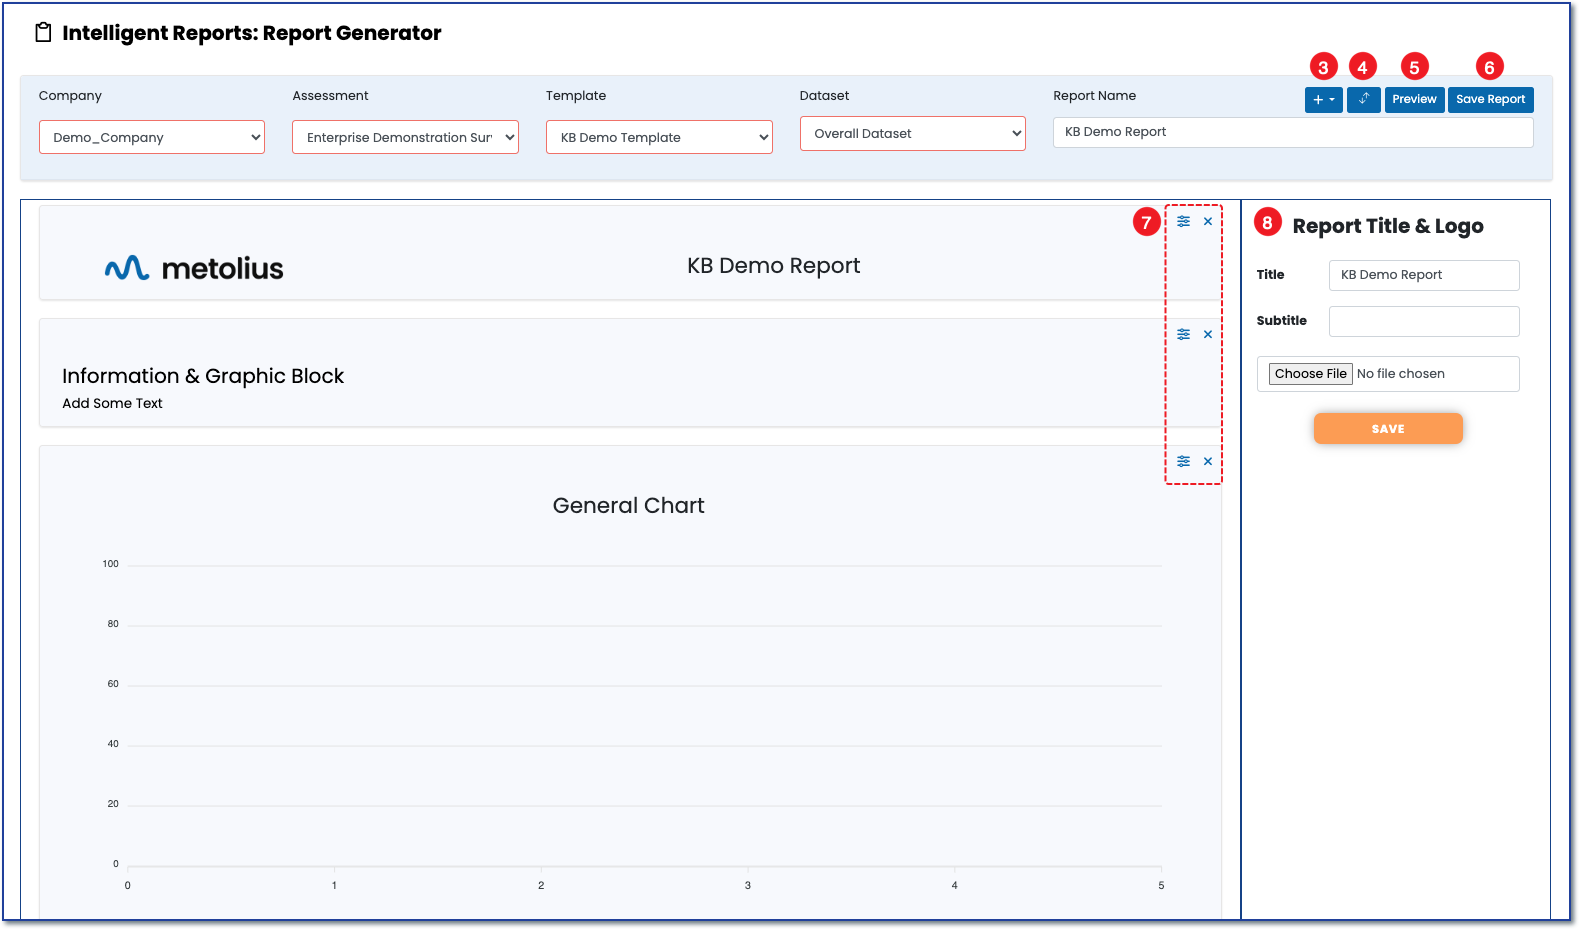Viewport: 1579px width, 929px height.
Task: Open the Assessment dropdown
Action: (405, 138)
